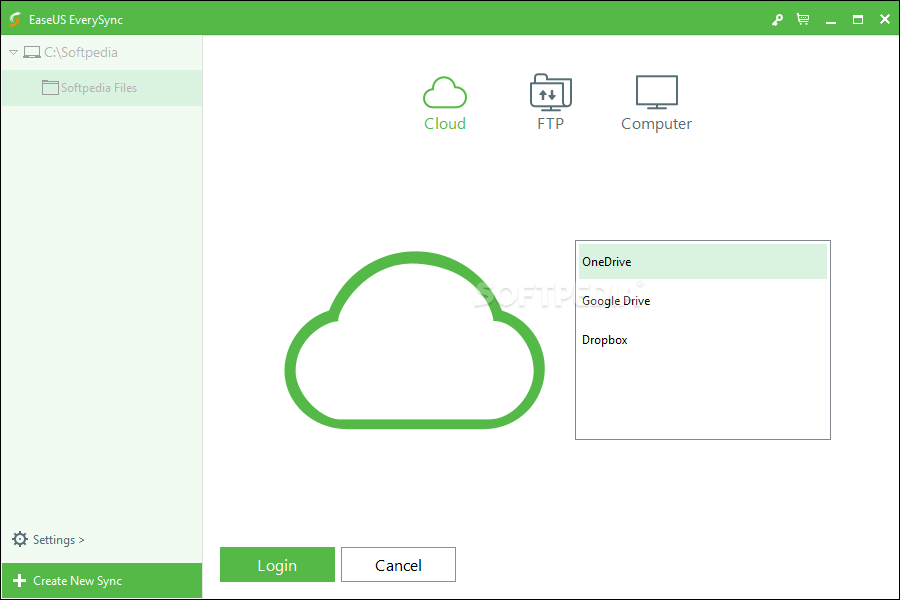Pick the Computer monitor icon
This screenshot has height=600, width=900.
657,92
